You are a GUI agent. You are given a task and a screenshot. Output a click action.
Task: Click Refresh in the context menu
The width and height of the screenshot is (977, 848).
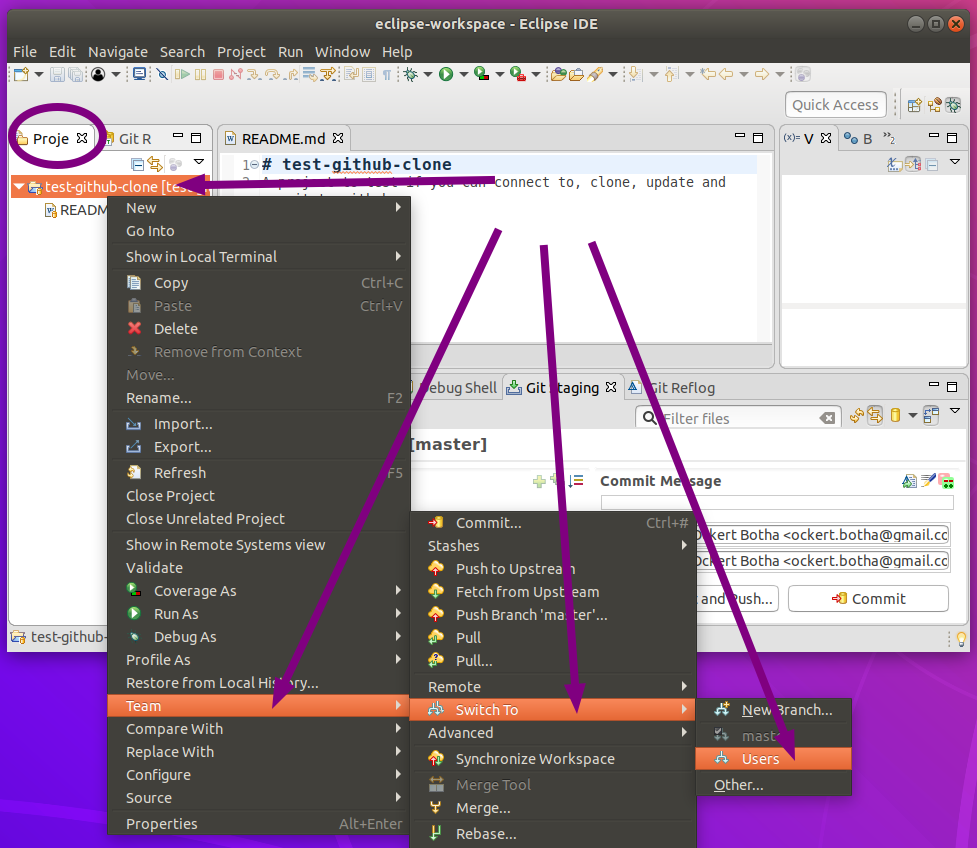259,473
